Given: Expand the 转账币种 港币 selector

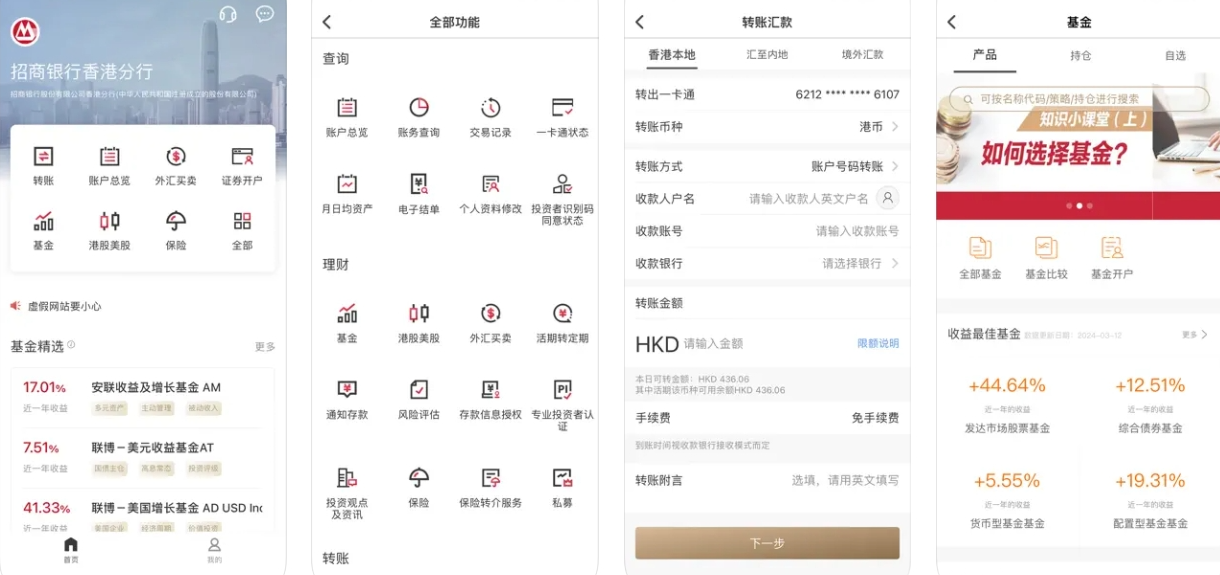Looking at the screenshot, I should [767, 127].
